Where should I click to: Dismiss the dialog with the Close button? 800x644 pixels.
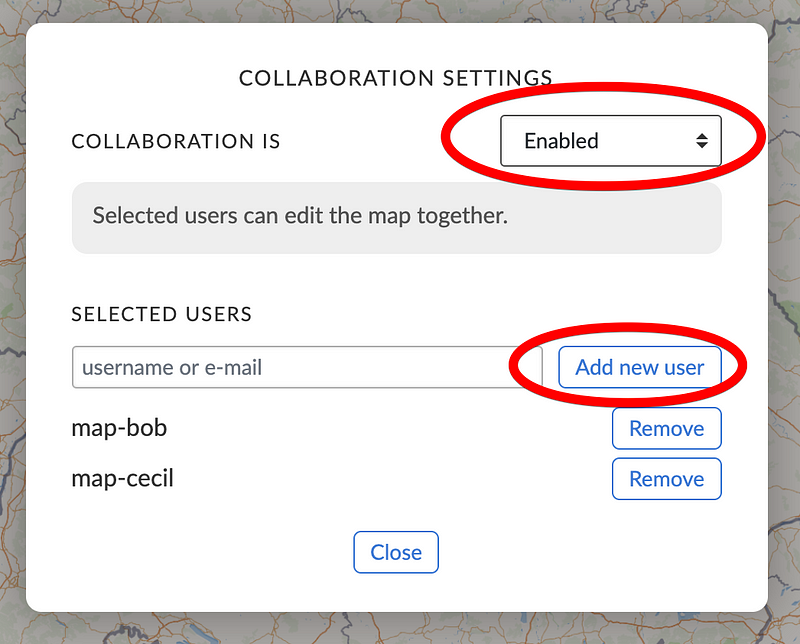[x=396, y=552]
